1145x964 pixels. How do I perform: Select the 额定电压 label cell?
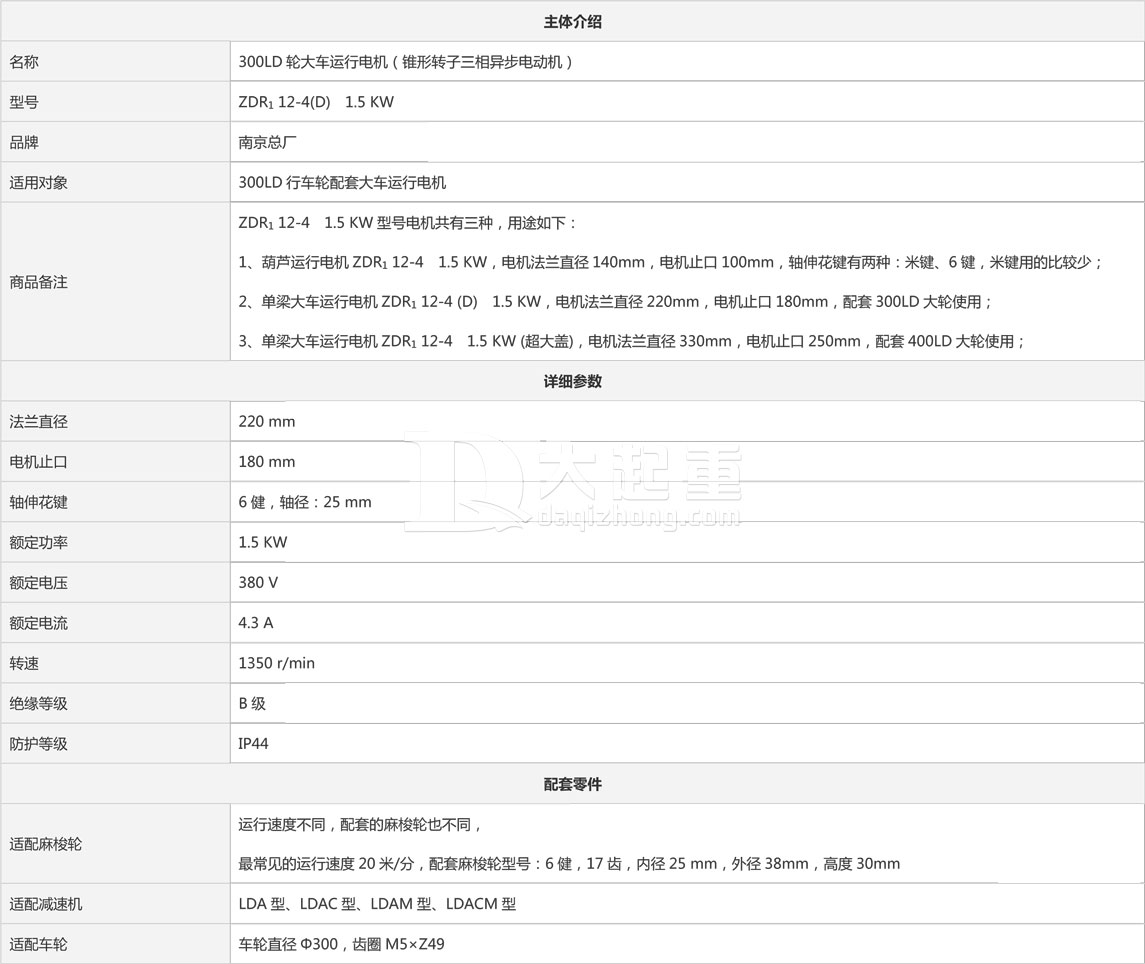click(115, 583)
